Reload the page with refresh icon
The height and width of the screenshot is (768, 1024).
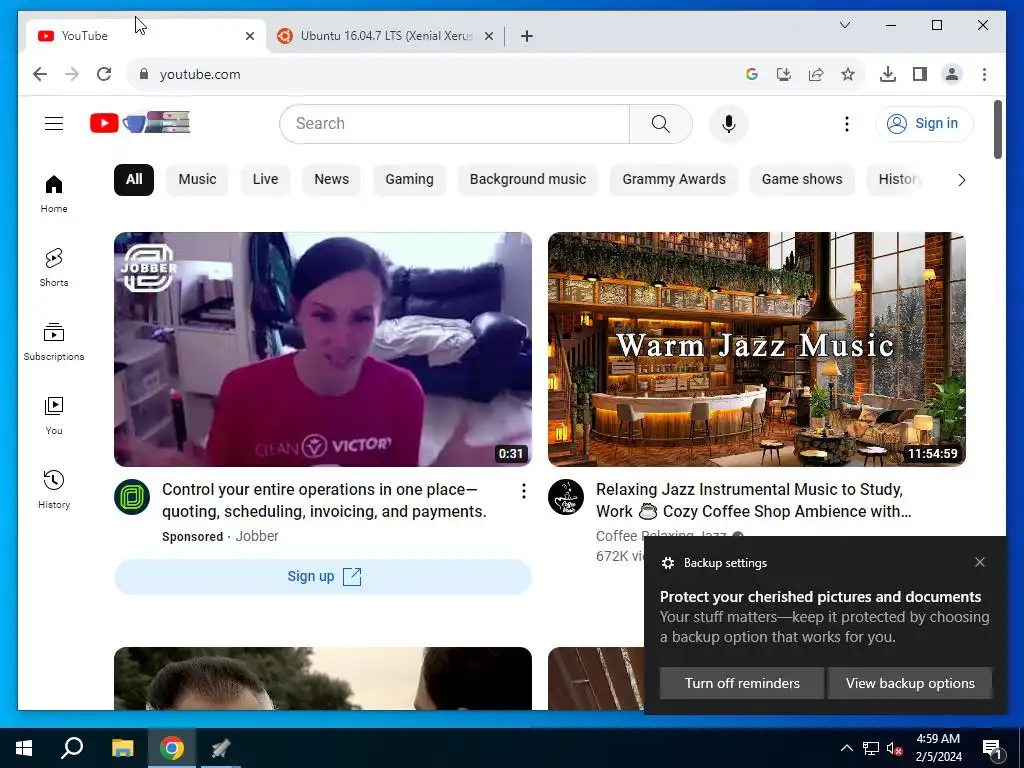click(x=104, y=74)
